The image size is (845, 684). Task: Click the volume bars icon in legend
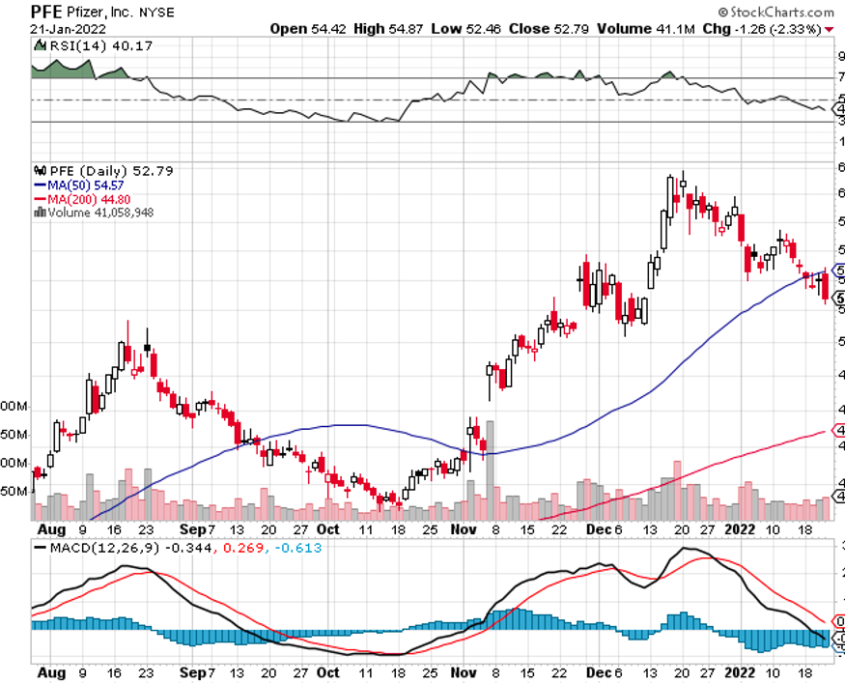pos(40,212)
